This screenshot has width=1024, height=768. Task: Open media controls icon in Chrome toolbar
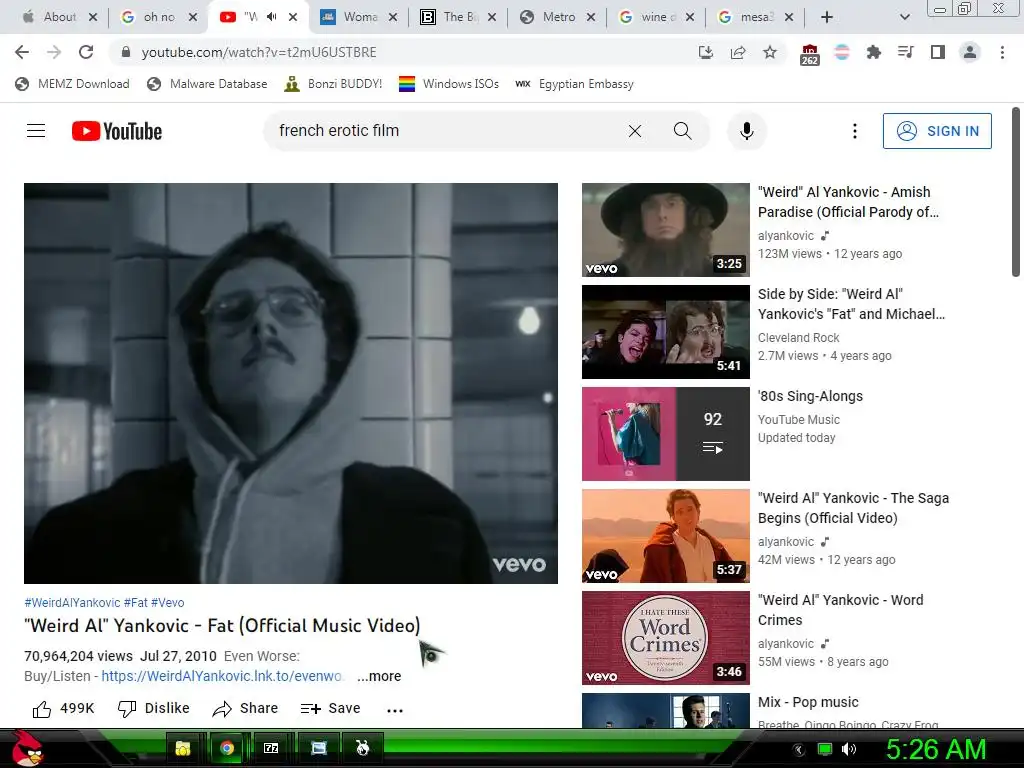[x=906, y=52]
